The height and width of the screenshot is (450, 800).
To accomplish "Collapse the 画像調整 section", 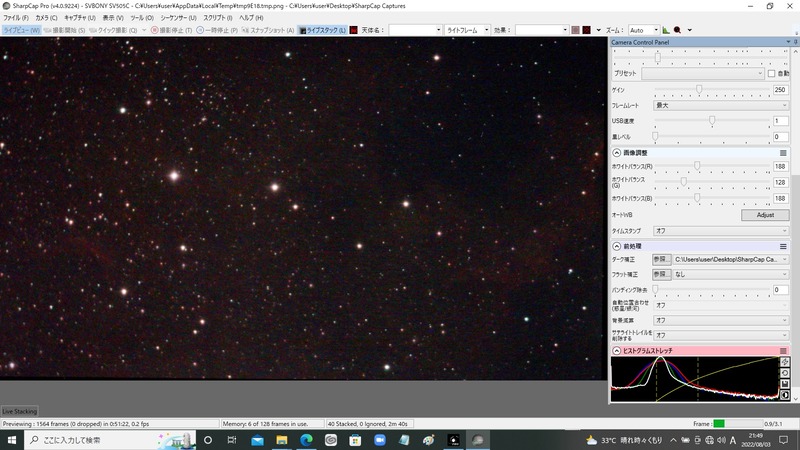I will 616,153.
